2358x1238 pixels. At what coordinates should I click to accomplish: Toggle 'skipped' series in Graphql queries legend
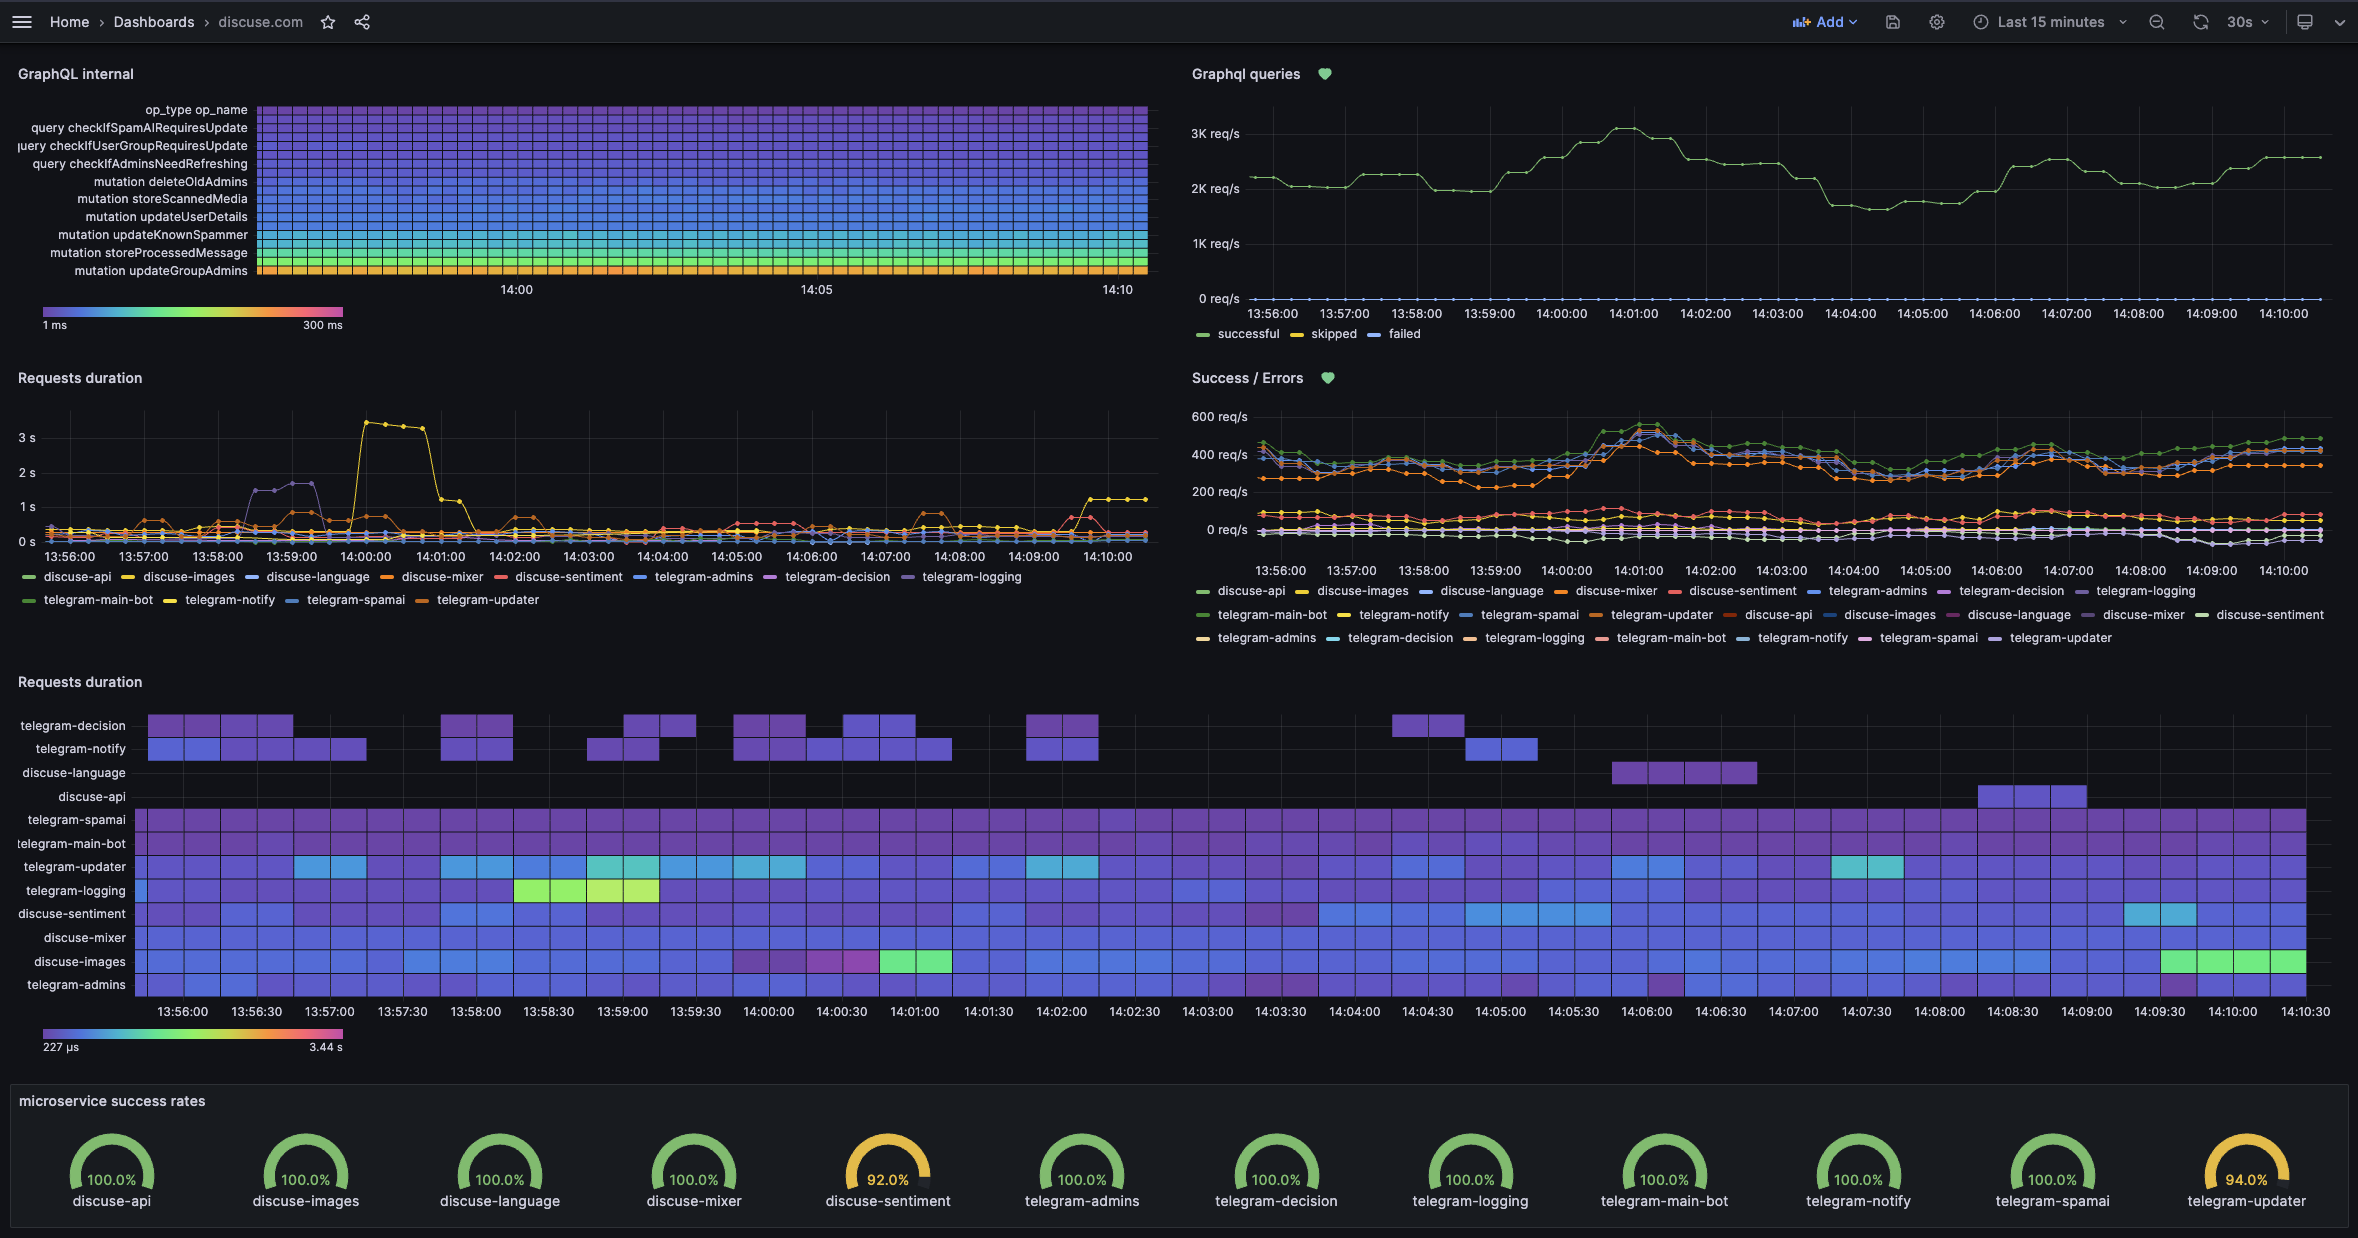pyautogui.click(x=1333, y=334)
